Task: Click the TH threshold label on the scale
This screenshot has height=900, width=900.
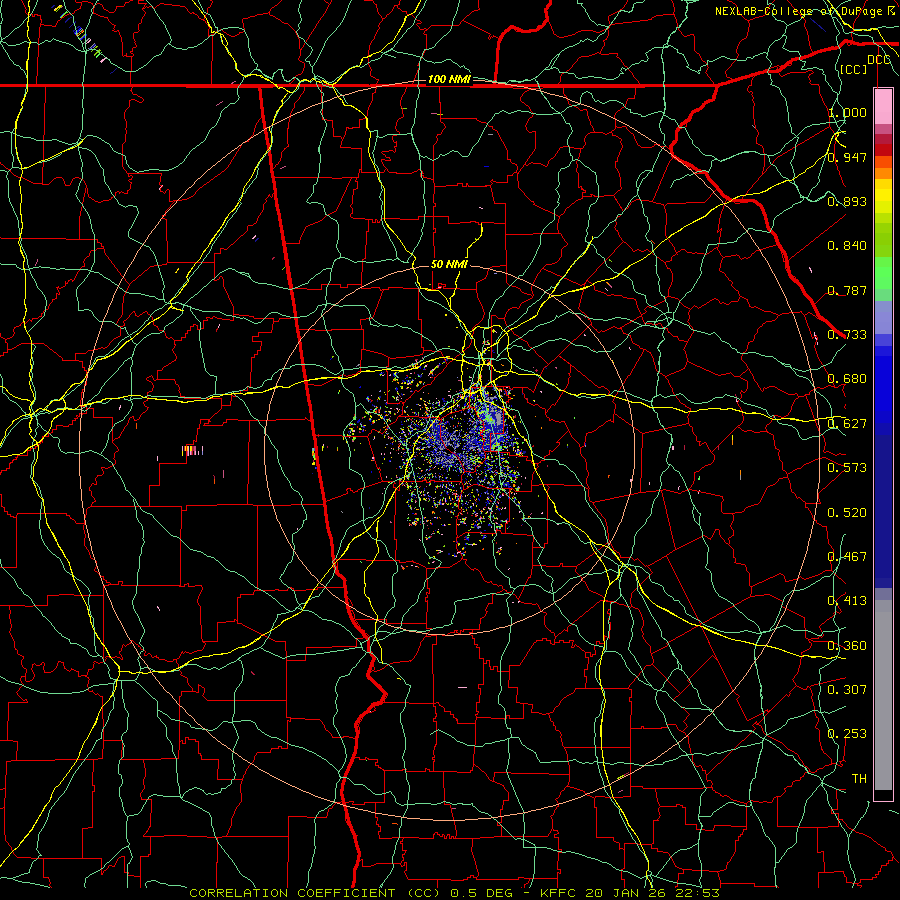Action: (x=859, y=779)
